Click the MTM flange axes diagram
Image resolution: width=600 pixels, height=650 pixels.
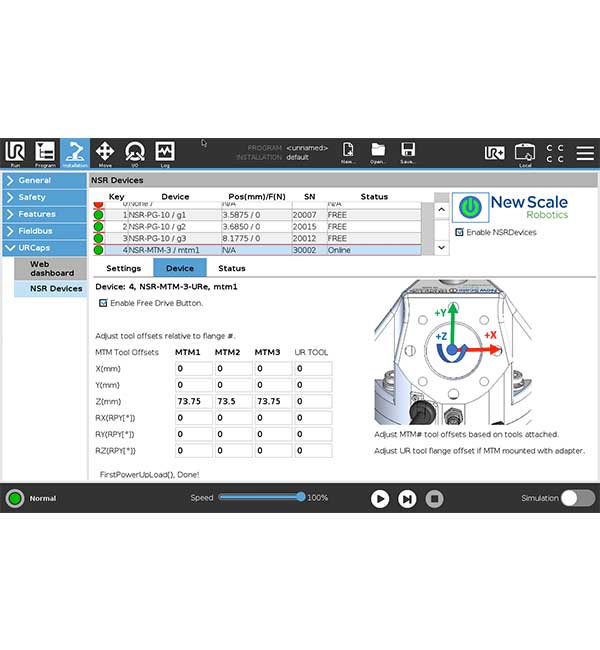click(x=453, y=352)
